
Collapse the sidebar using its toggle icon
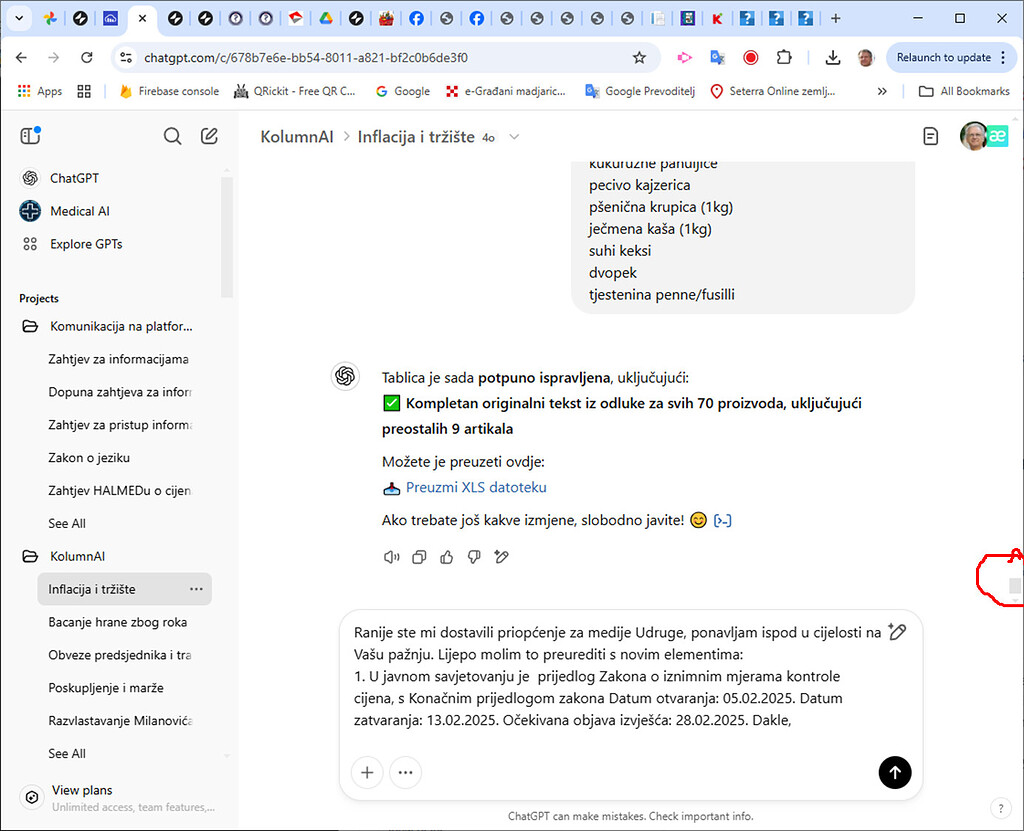[30, 135]
